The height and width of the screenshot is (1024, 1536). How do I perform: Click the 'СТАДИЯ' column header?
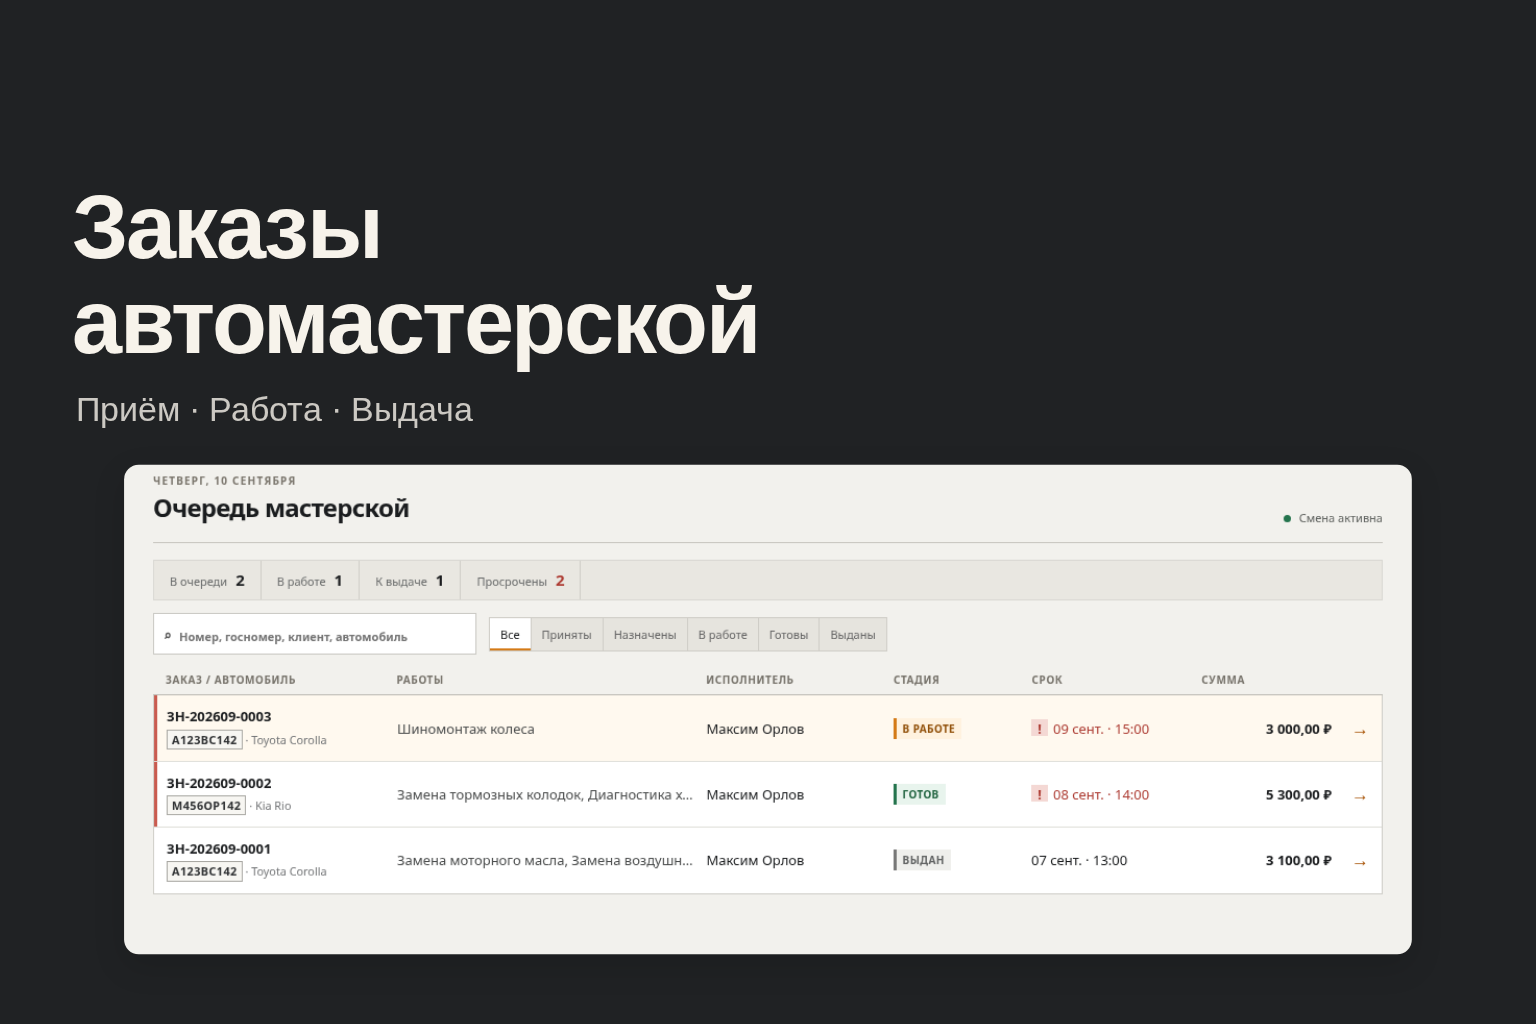(x=916, y=680)
